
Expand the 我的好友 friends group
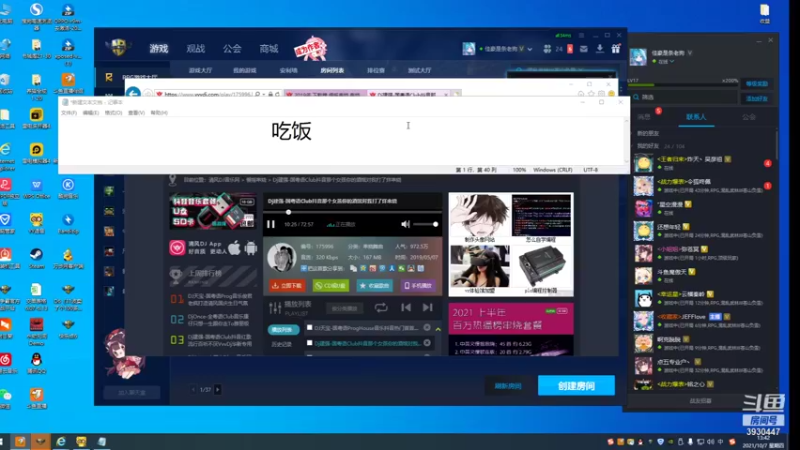pyautogui.click(x=648, y=146)
